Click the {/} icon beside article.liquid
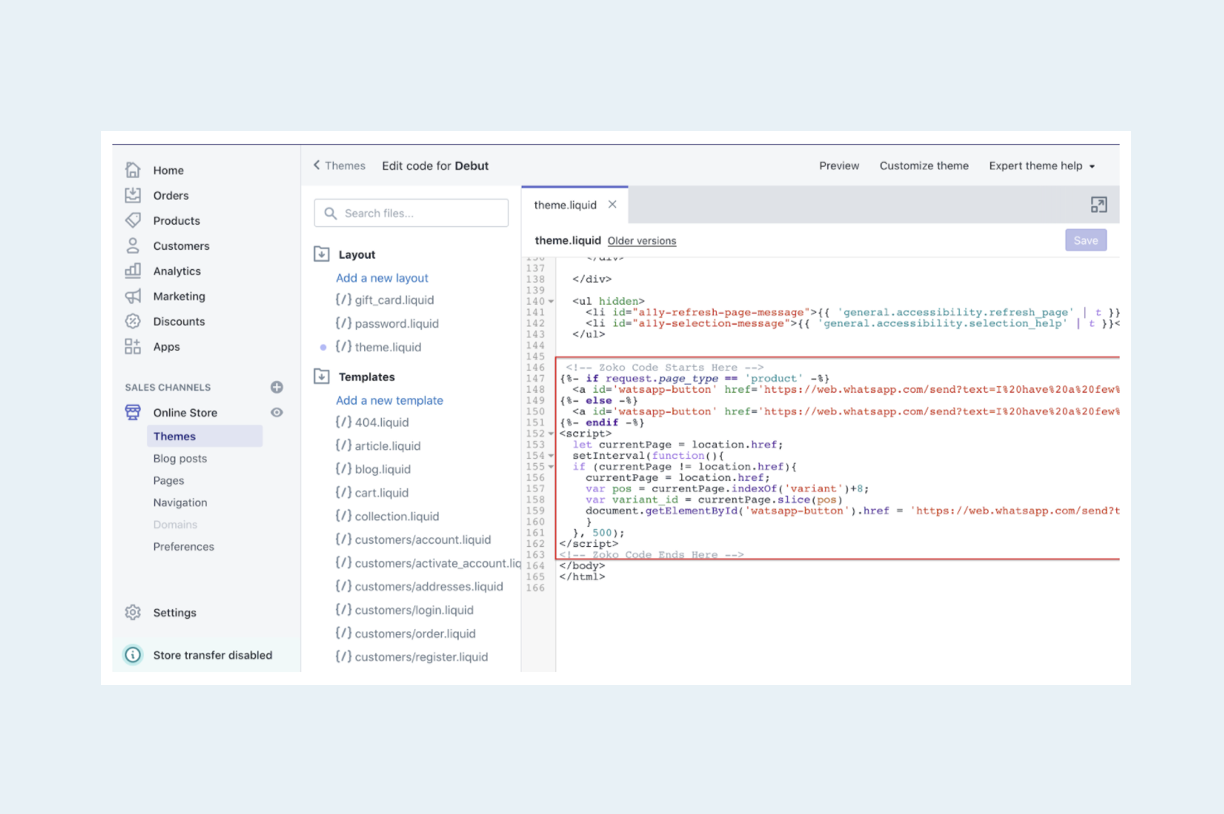The width and height of the screenshot is (1224, 814). pyautogui.click(x=343, y=446)
